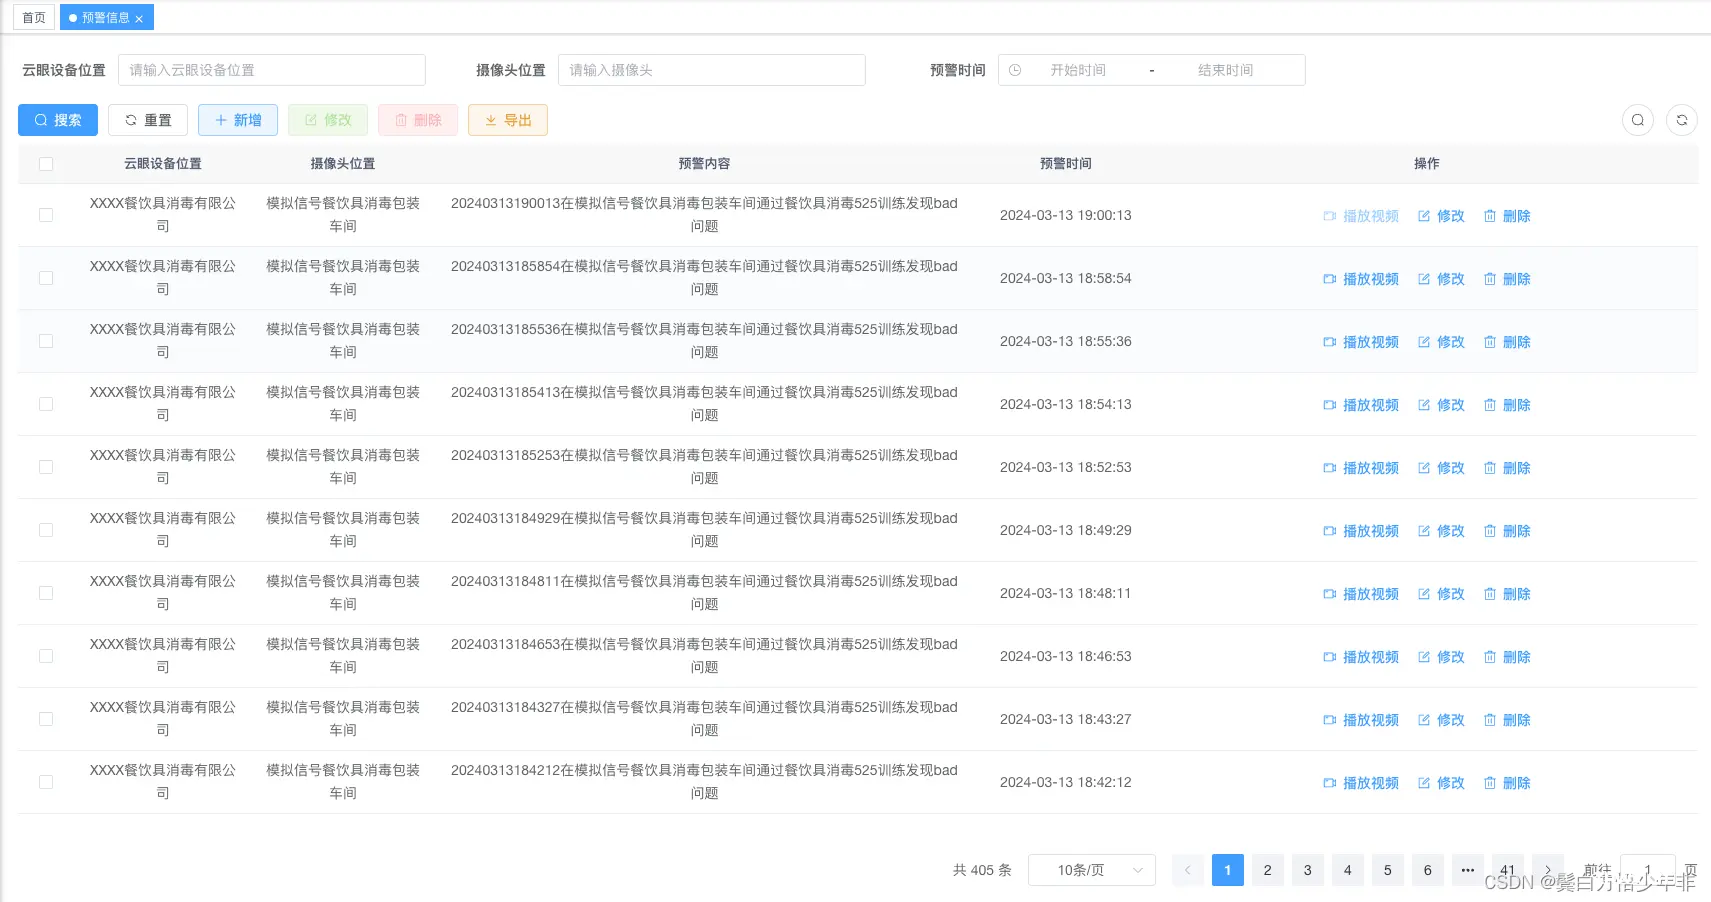Check the row with time 18:46:53
Viewport: 1711px width, 902px height.
pos(46,656)
